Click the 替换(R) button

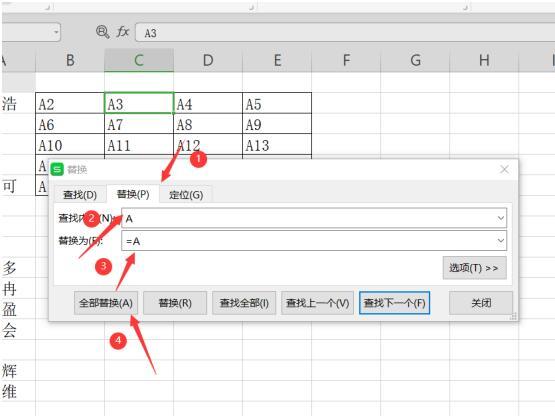tap(175, 303)
